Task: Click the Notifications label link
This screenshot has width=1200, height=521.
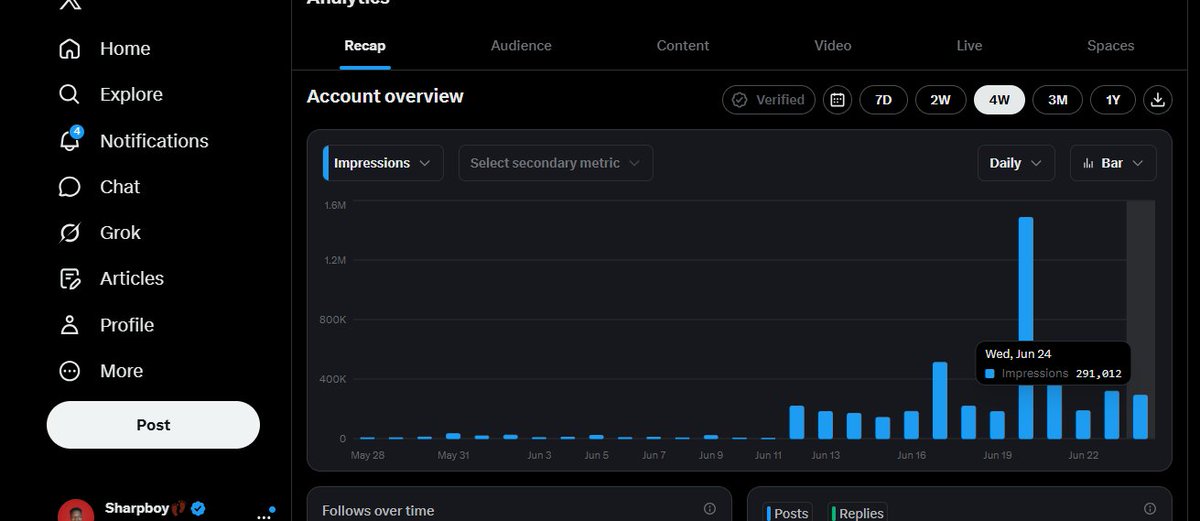Action: click(x=154, y=141)
